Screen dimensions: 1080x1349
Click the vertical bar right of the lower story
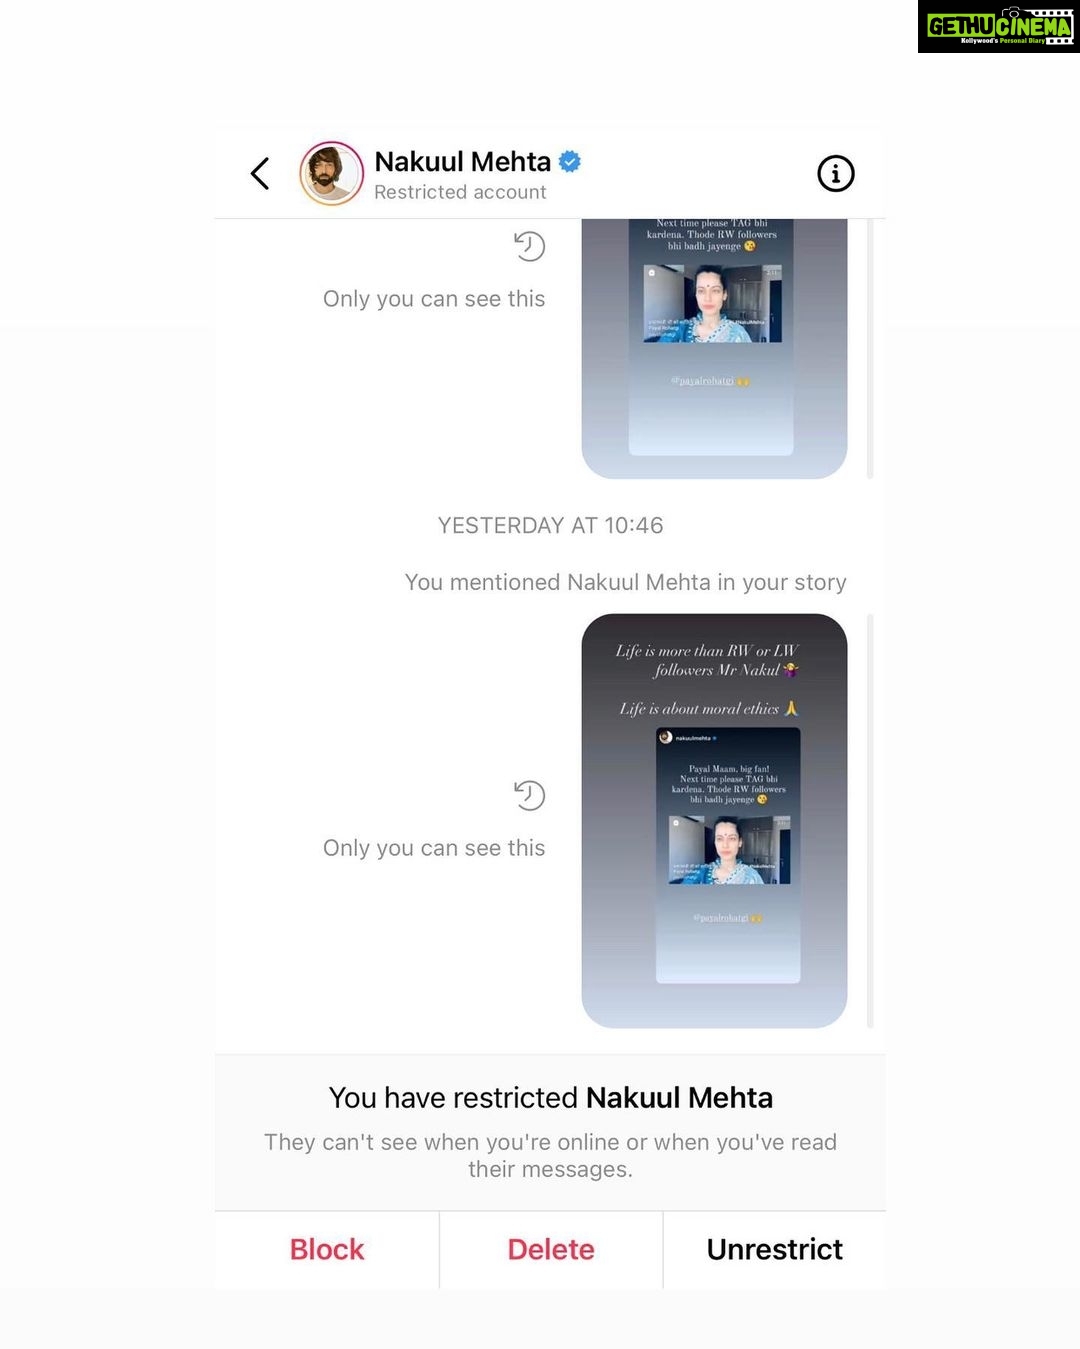(870, 821)
